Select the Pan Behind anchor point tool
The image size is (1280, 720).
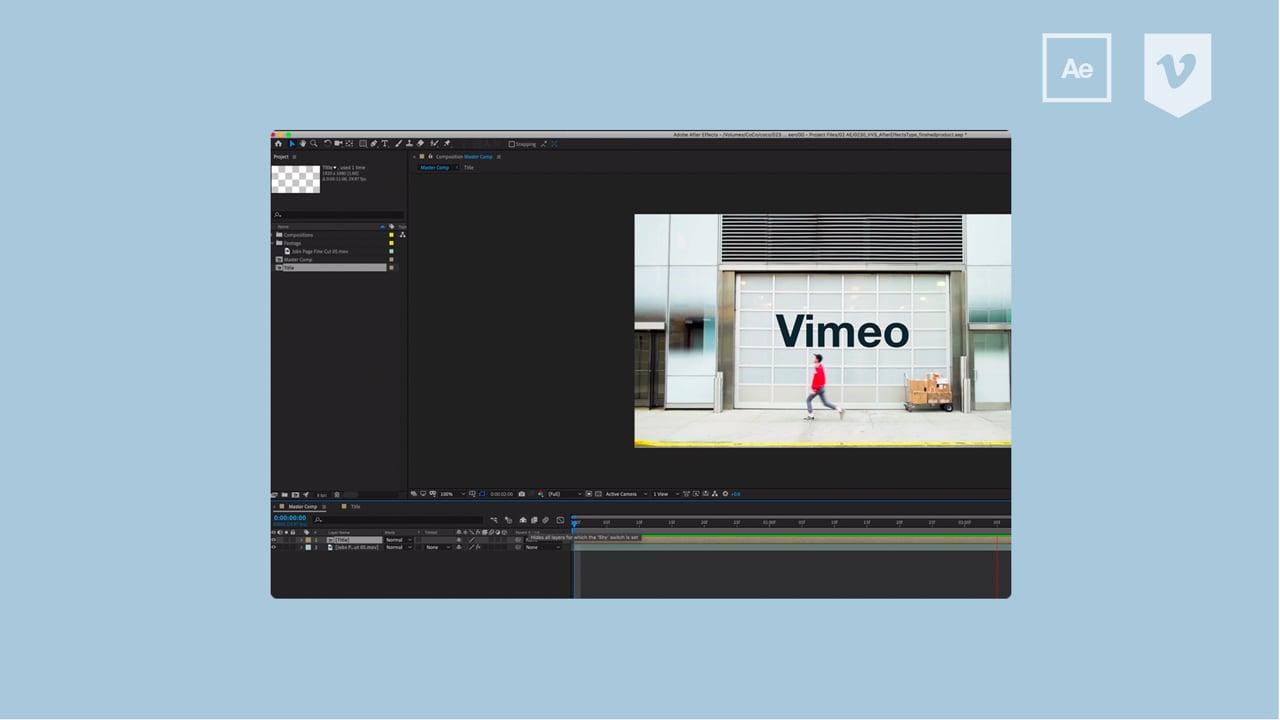point(349,144)
